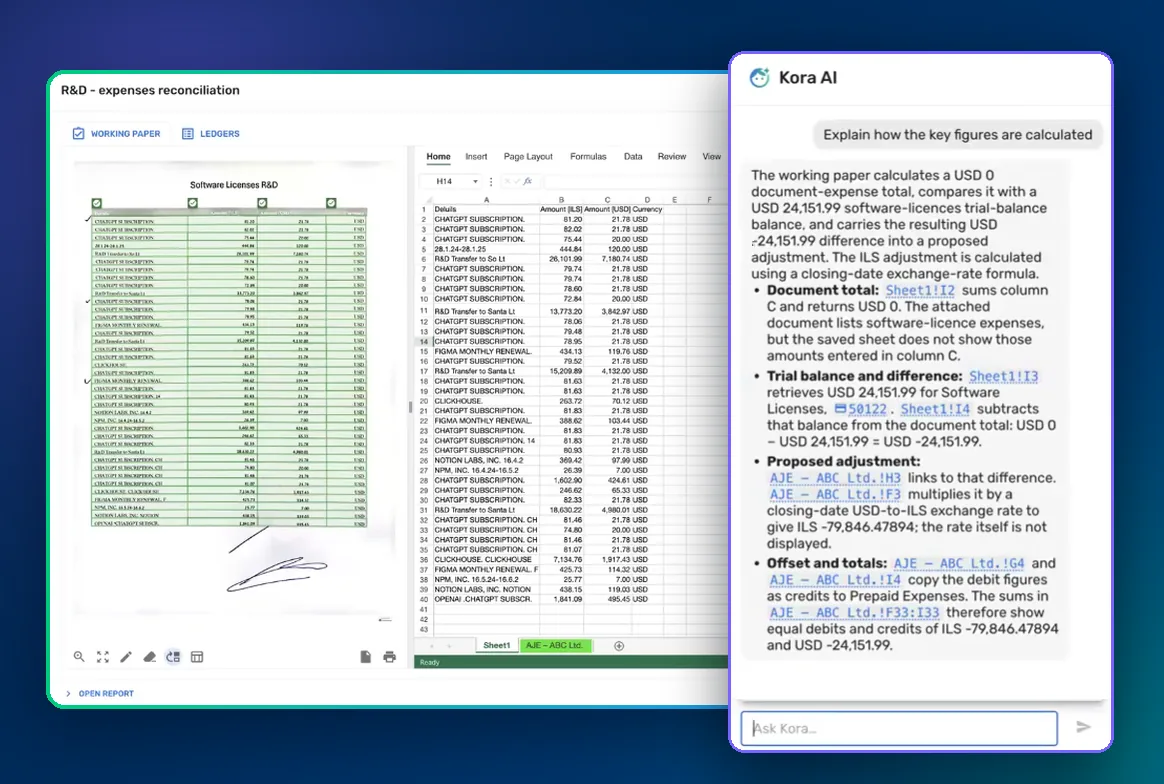Image resolution: width=1164 pixels, height=784 pixels.
Task: Send the message to Kora AI
Action: click(1083, 727)
